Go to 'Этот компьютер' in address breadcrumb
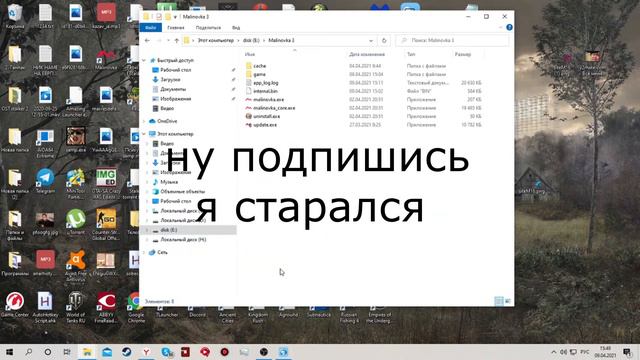This screenshot has height=360, width=640. (216, 40)
